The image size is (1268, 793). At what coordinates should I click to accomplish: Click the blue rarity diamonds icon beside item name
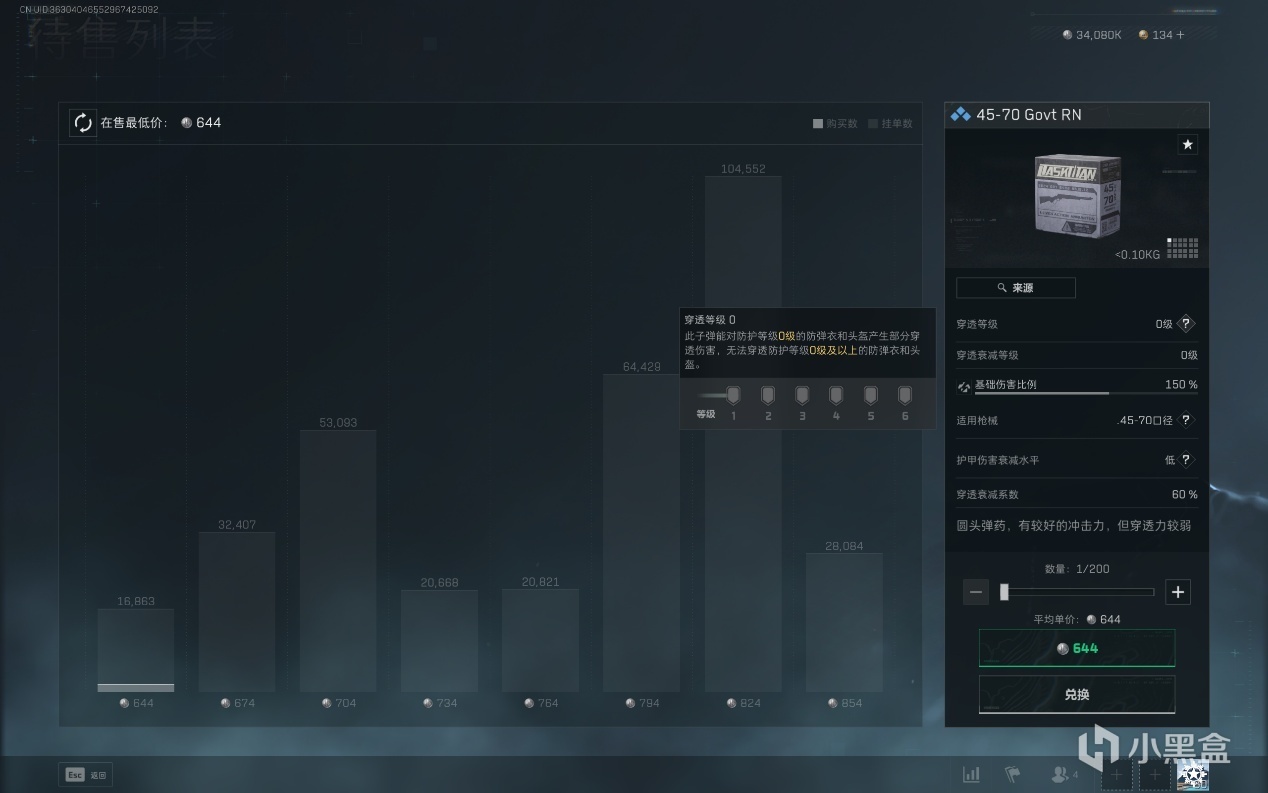[x=960, y=115]
